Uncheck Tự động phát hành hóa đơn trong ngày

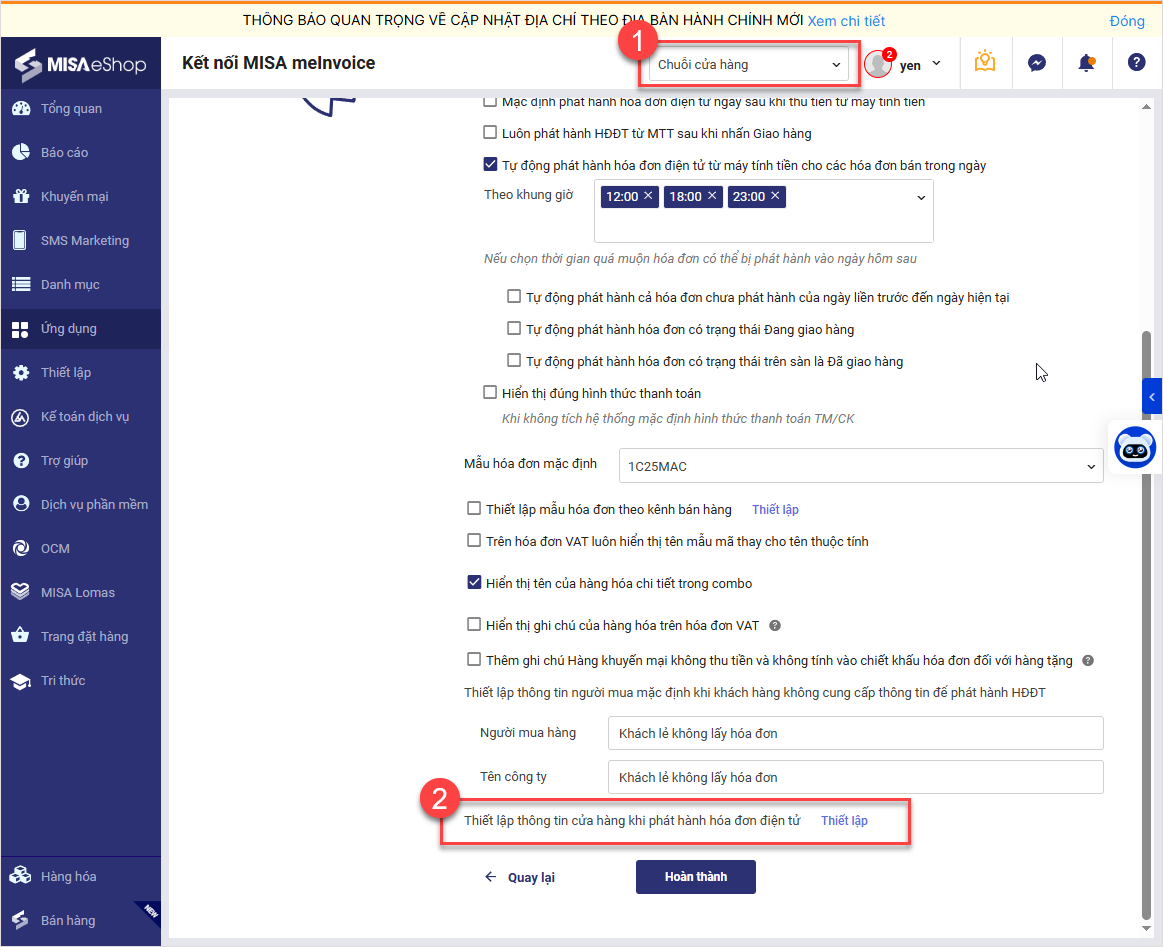(490, 165)
